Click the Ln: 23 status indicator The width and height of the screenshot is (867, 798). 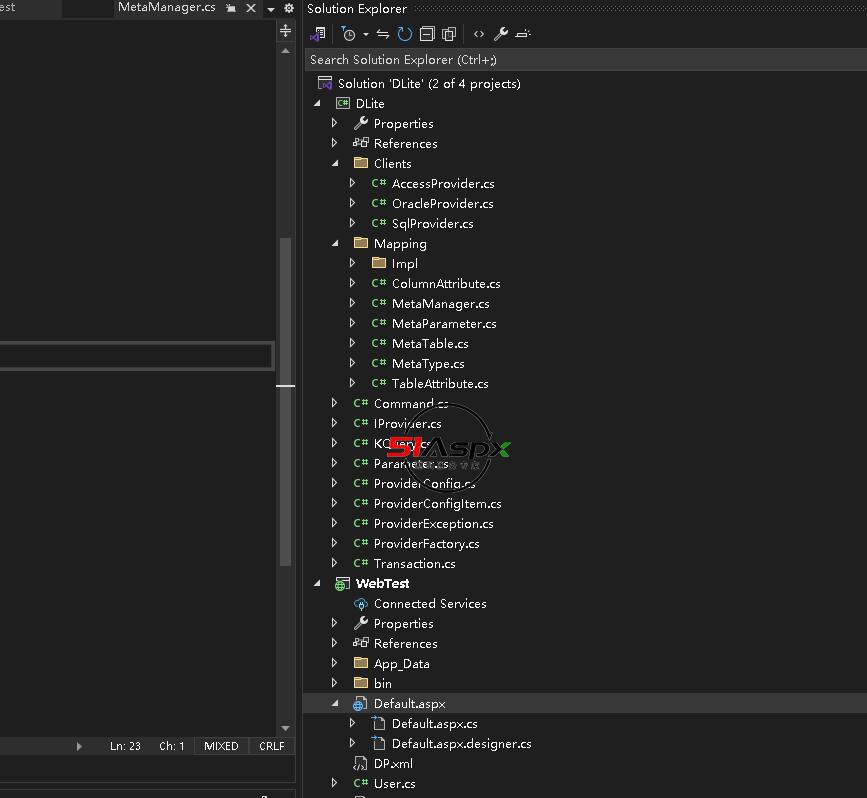(x=125, y=746)
